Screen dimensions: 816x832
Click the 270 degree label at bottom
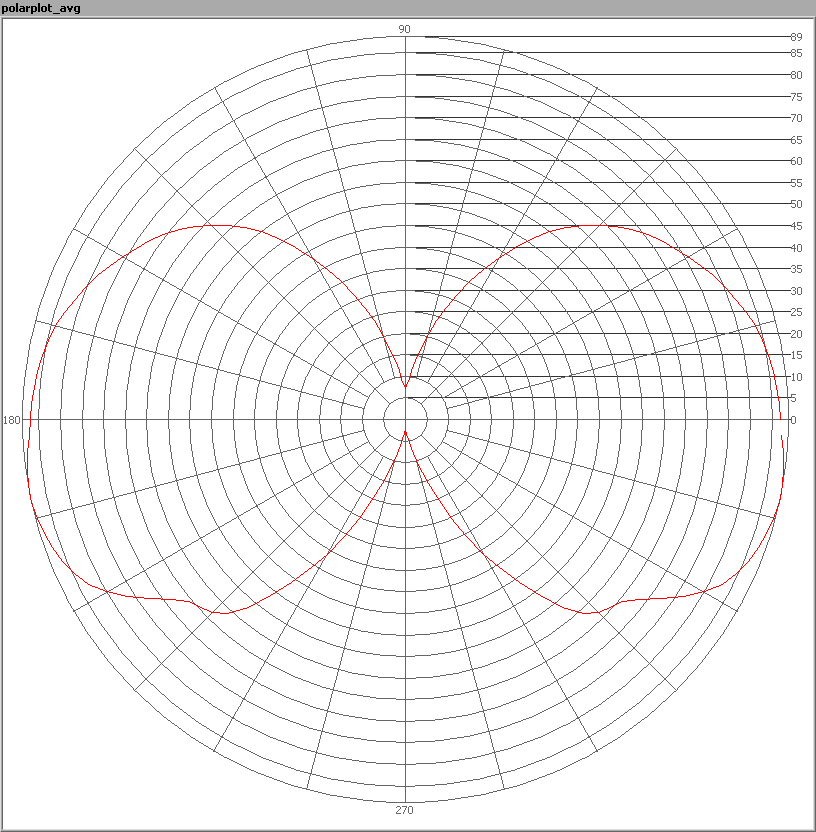click(x=405, y=810)
